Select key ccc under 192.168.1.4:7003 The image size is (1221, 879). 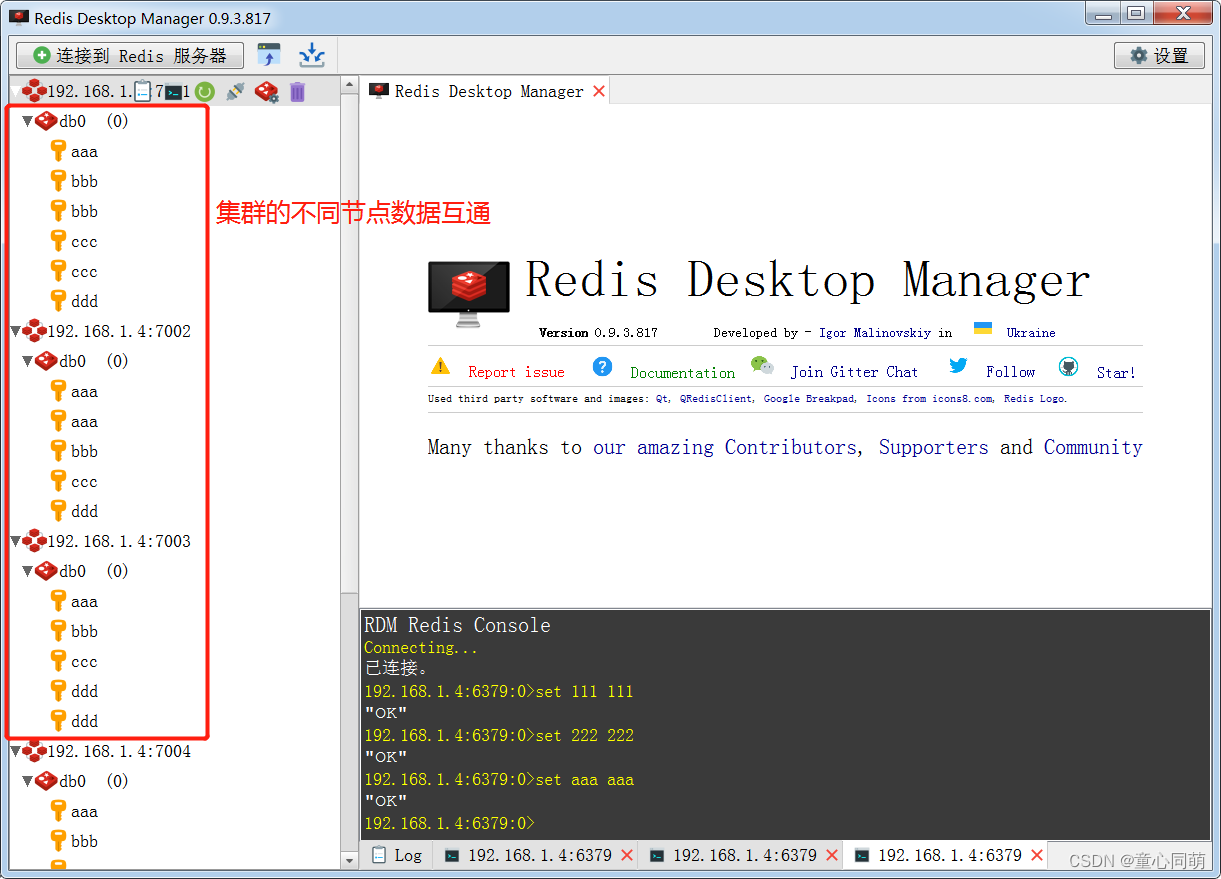84,661
